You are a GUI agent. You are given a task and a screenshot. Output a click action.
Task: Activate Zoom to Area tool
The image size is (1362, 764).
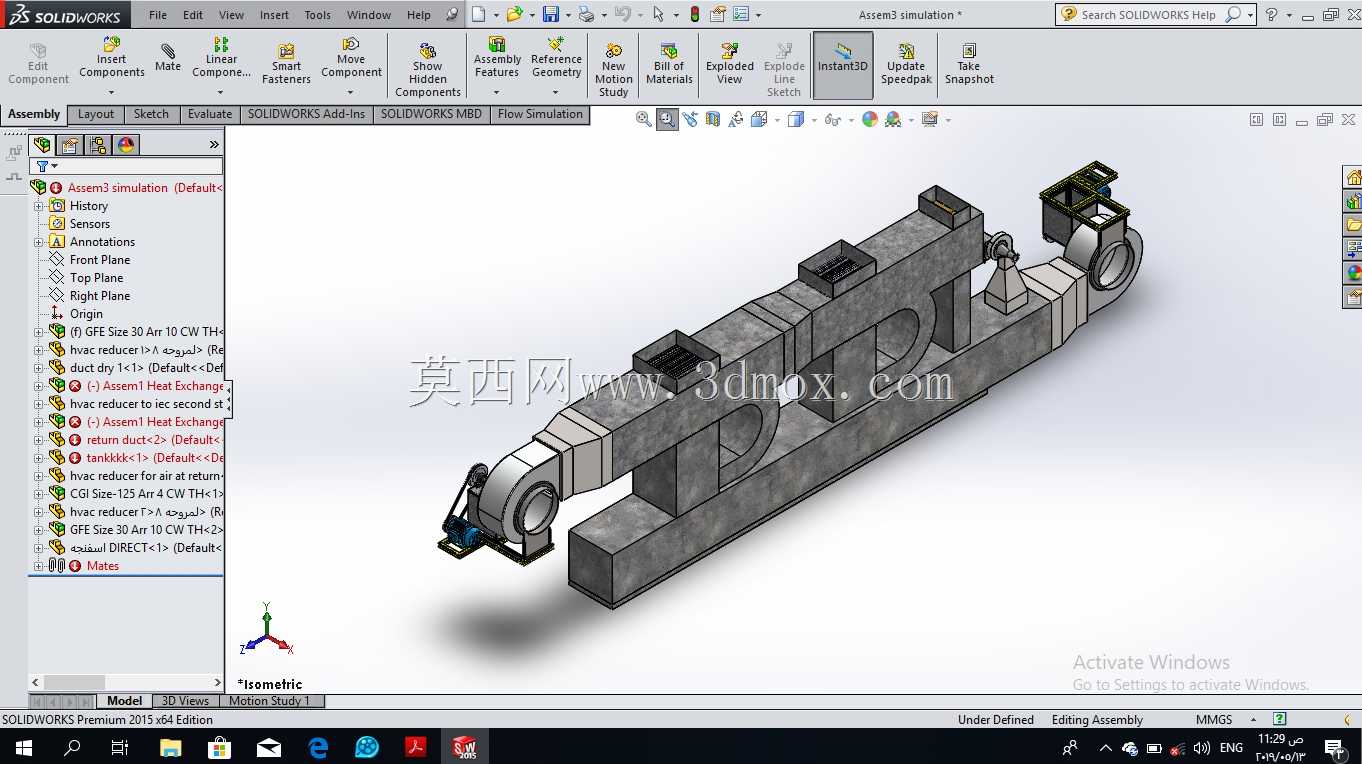coord(667,119)
